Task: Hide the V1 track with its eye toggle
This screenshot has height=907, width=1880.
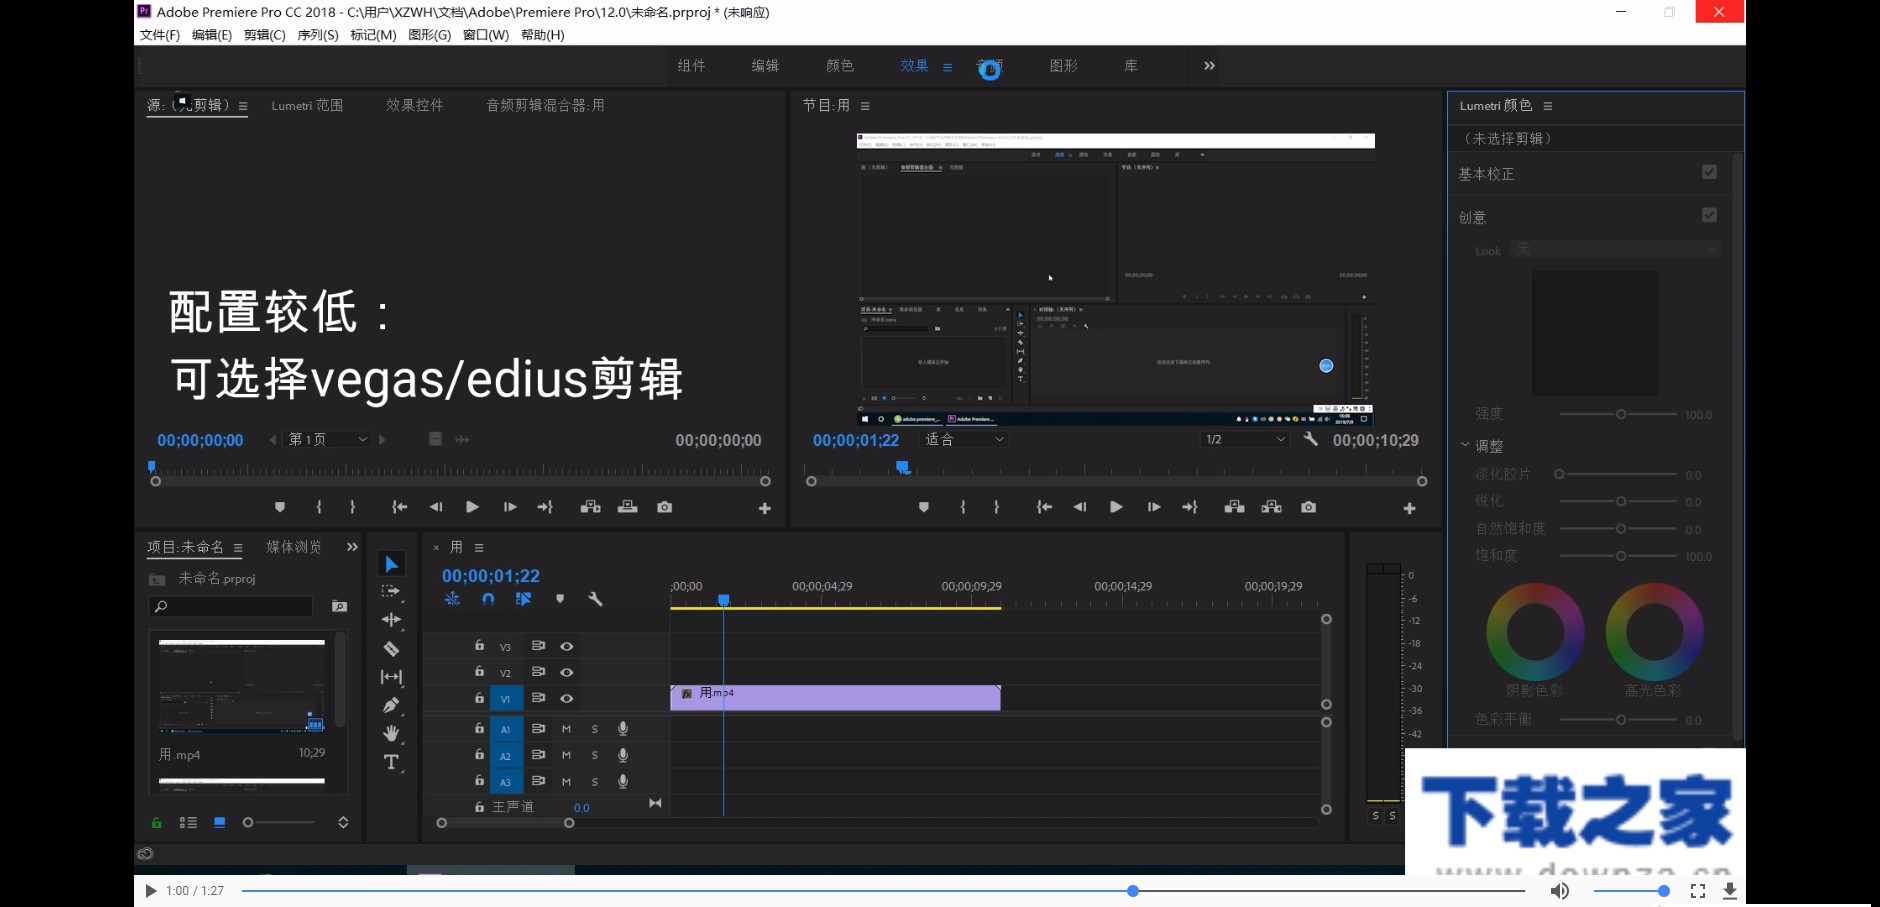Action: pos(566,698)
